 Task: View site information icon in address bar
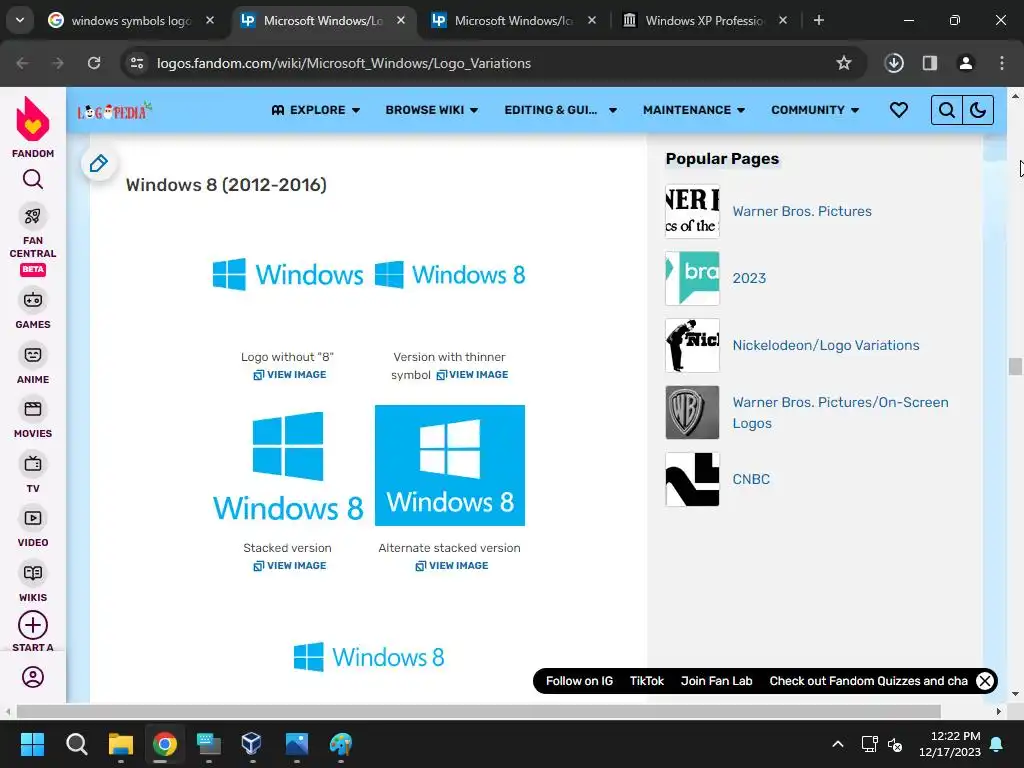click(x=137, y=63)
